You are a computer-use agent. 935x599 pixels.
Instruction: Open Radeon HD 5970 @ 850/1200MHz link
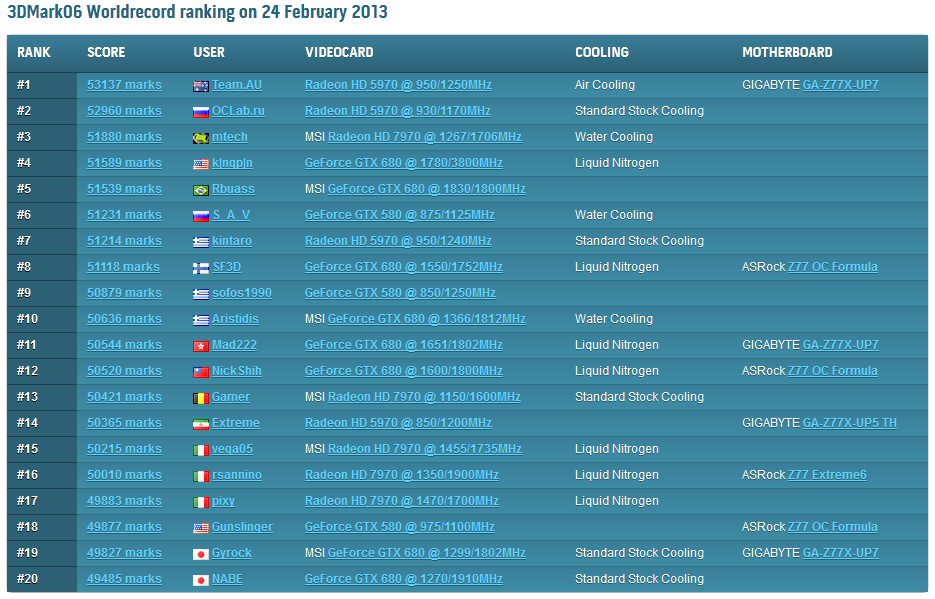point(398,423)
